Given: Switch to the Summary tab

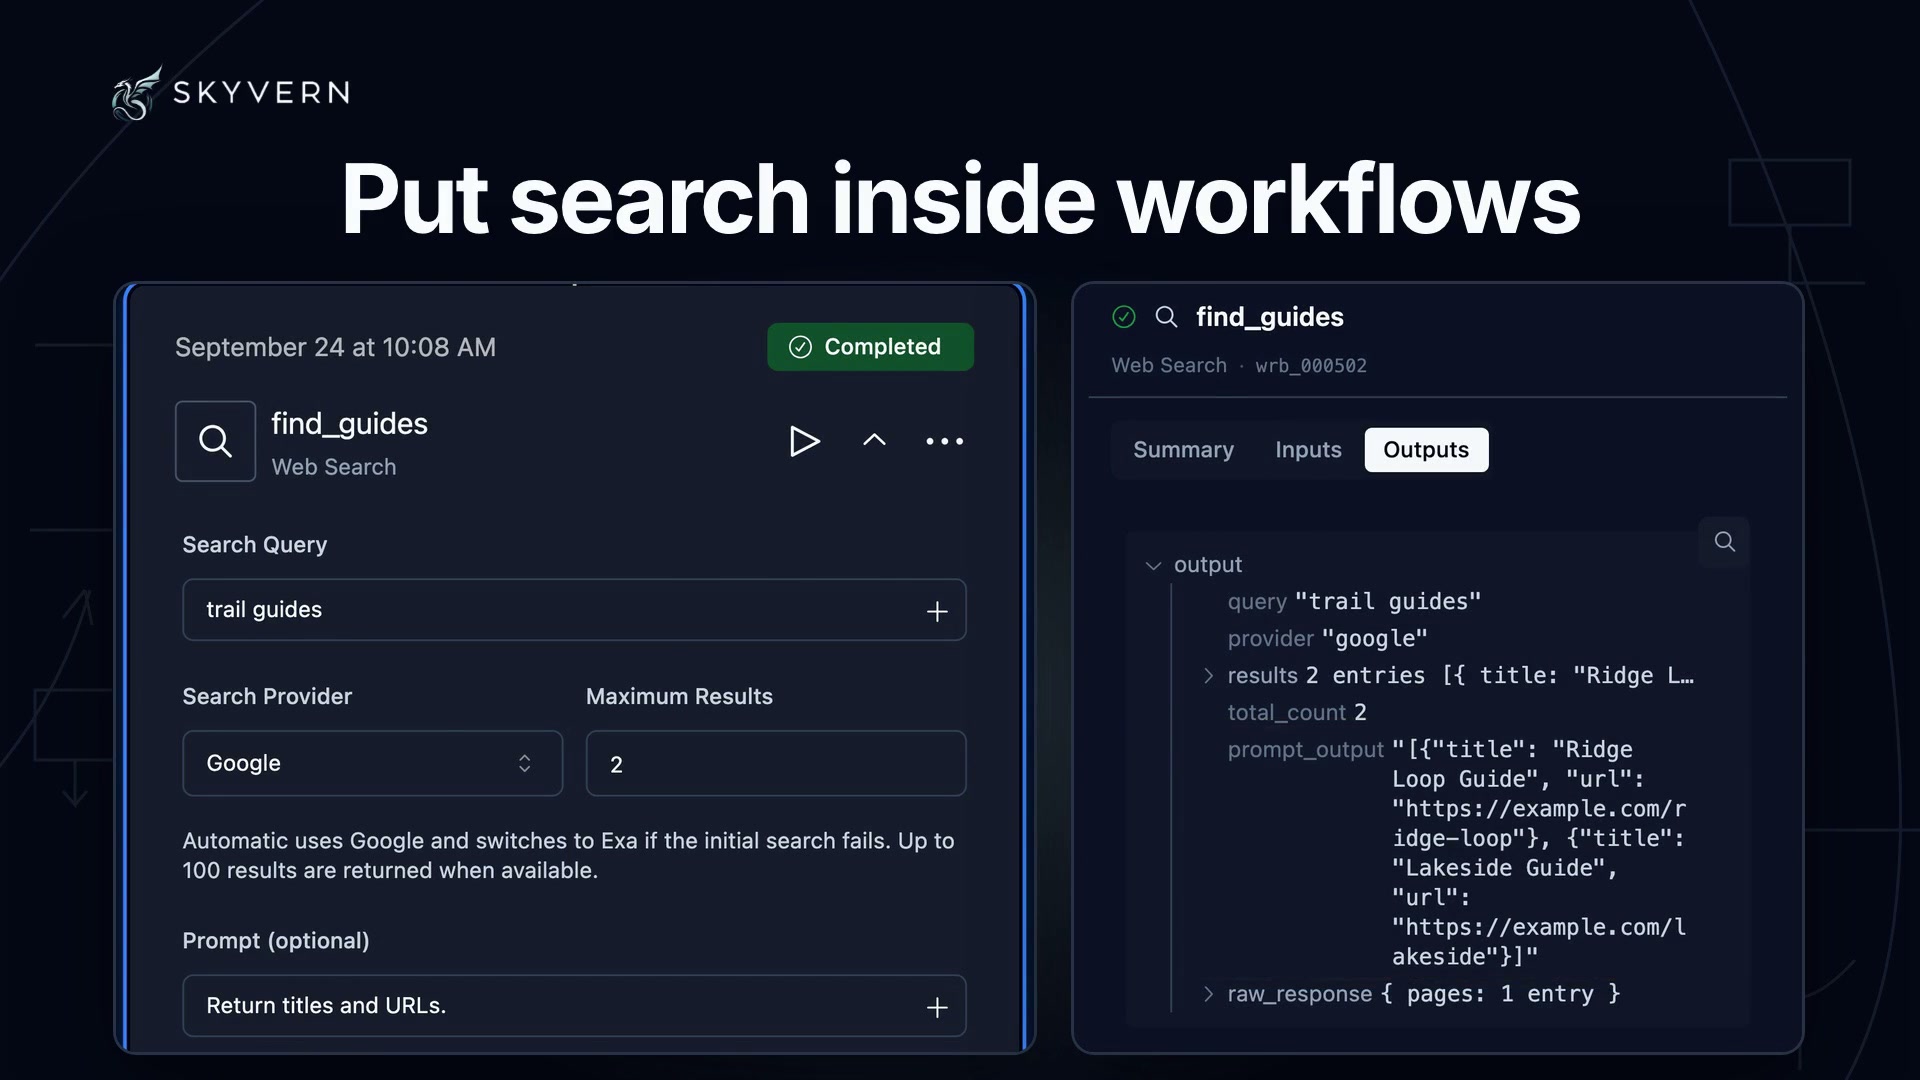Looking at the screenshot, I should (1183, 450).
